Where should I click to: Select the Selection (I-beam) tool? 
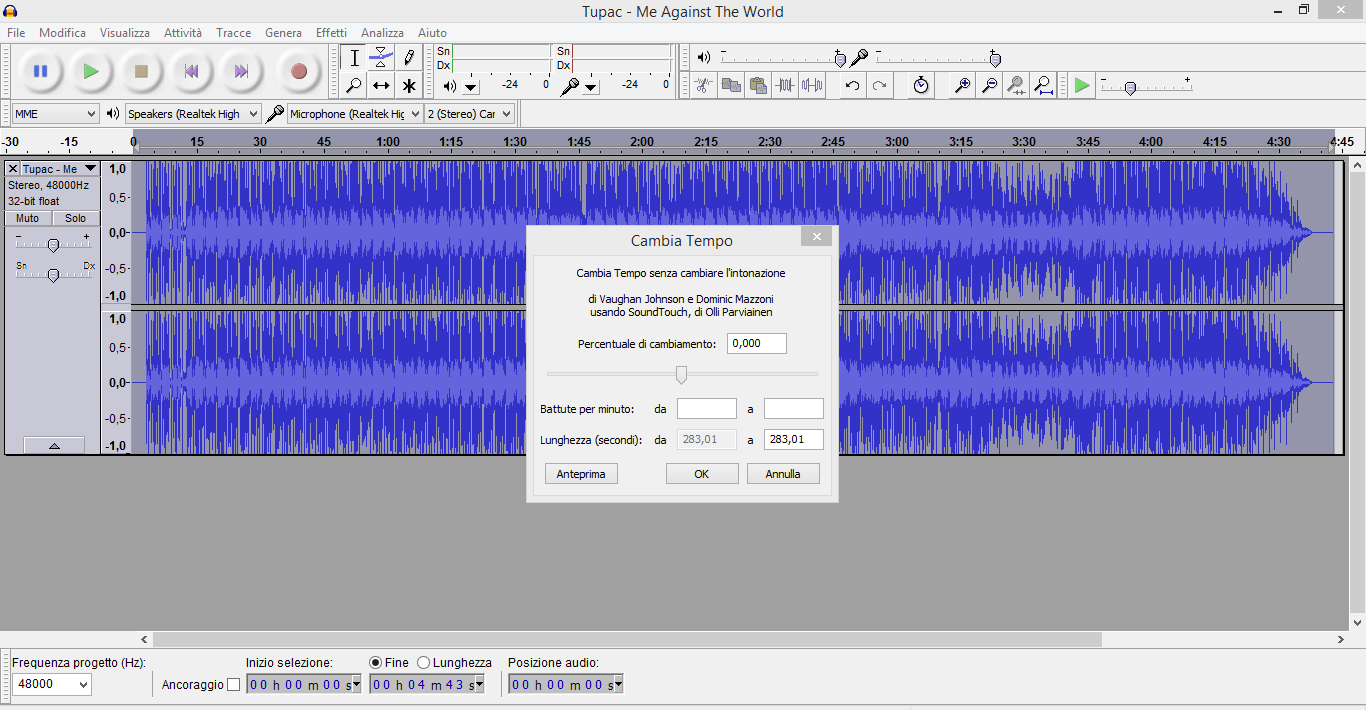[x=354, y=58]
